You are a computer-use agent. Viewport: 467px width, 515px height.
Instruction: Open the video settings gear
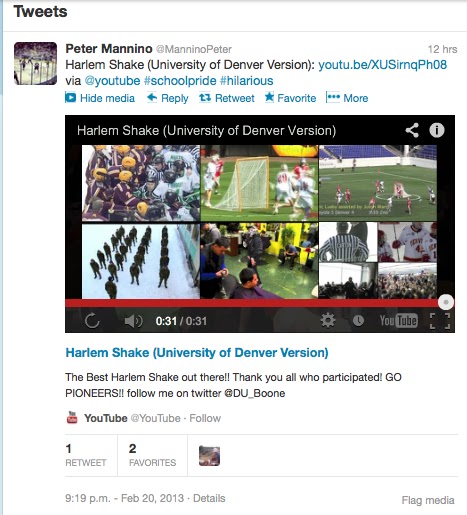coord(328,321)
